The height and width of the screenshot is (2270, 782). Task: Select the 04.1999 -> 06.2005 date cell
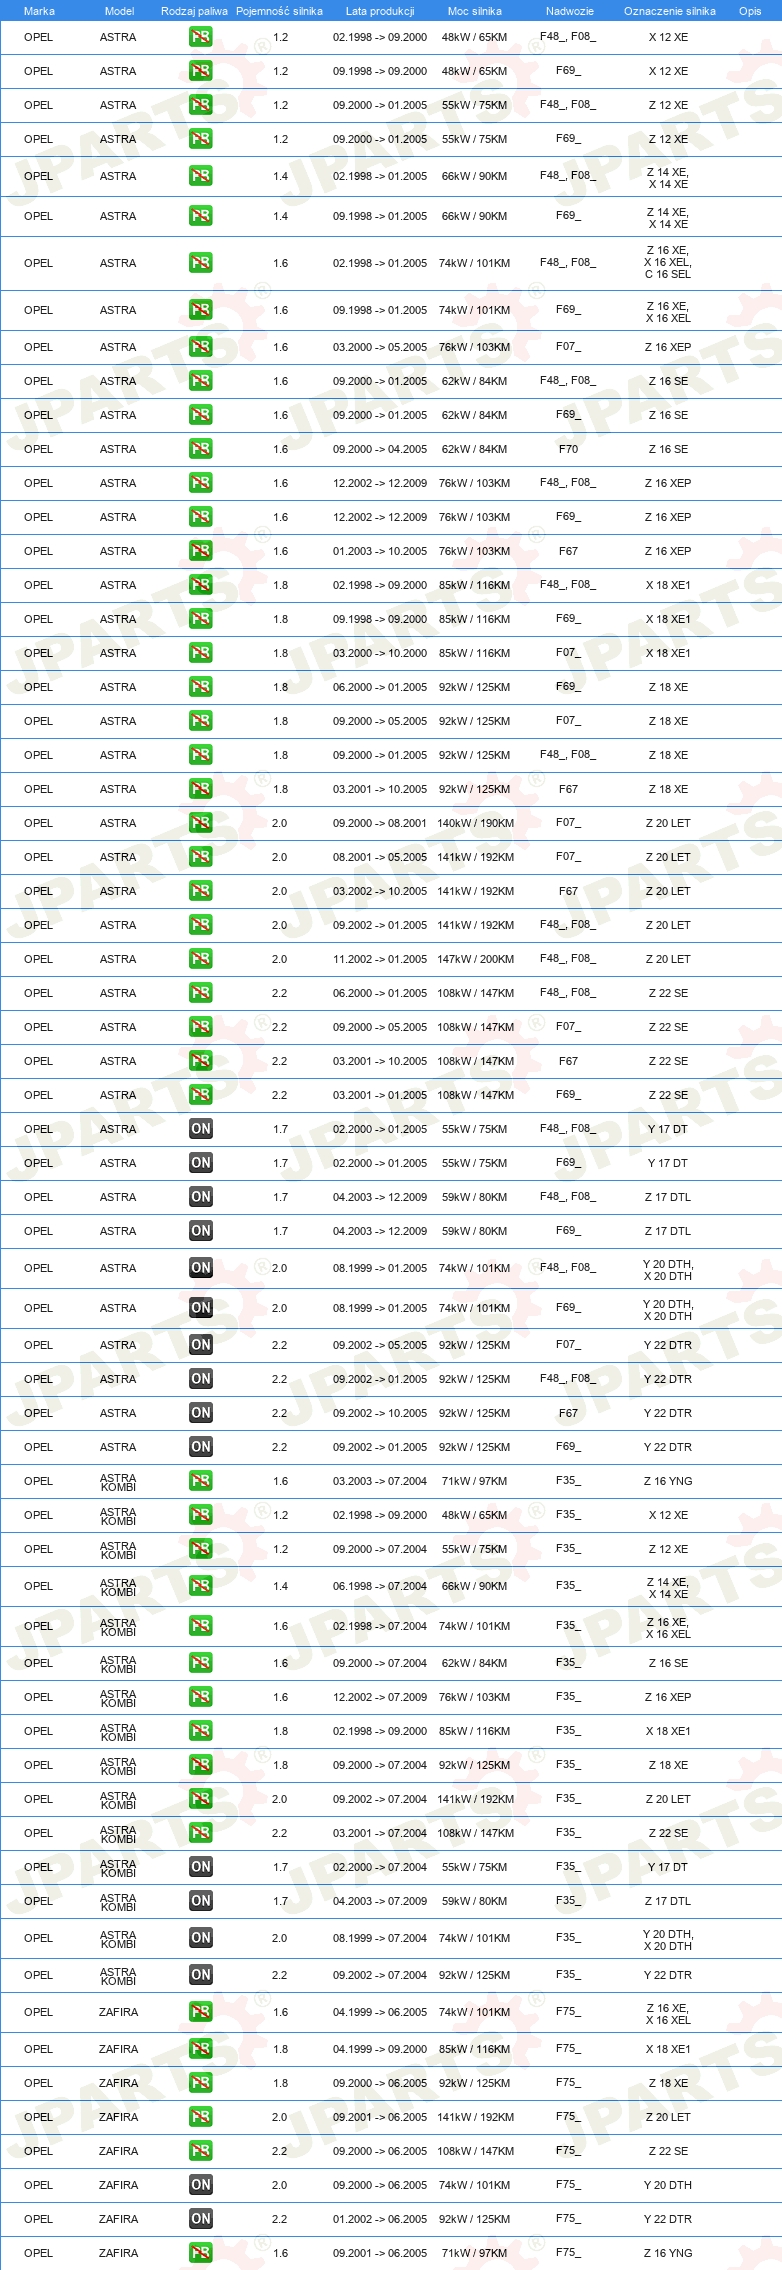click(380, 2012)
